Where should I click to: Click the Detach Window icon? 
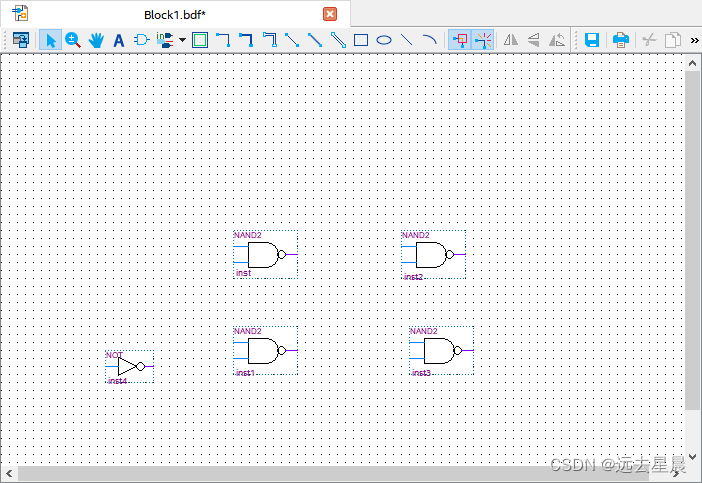[x=21, y=40]
